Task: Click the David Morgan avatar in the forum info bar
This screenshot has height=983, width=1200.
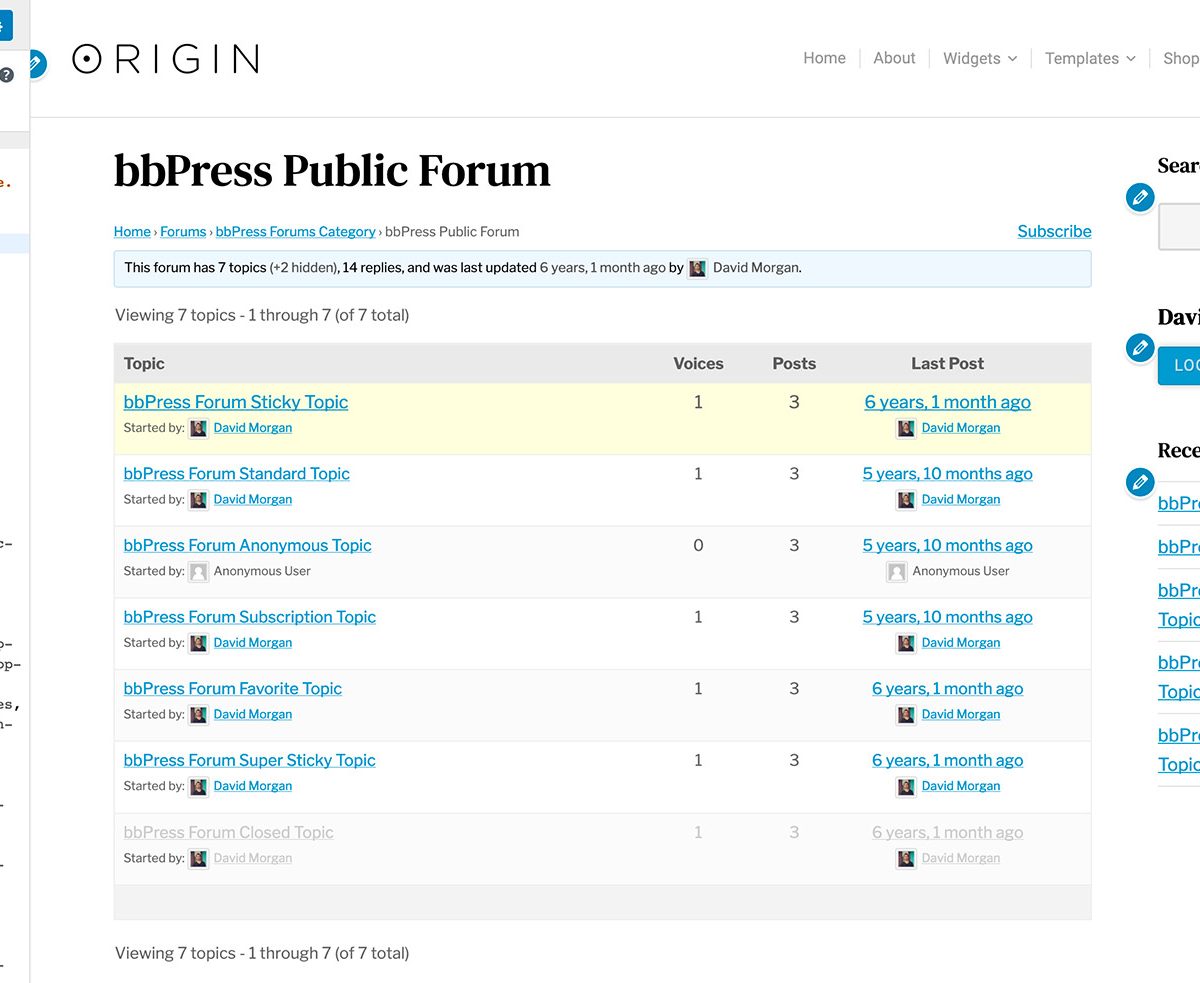Action: [698, 268]
